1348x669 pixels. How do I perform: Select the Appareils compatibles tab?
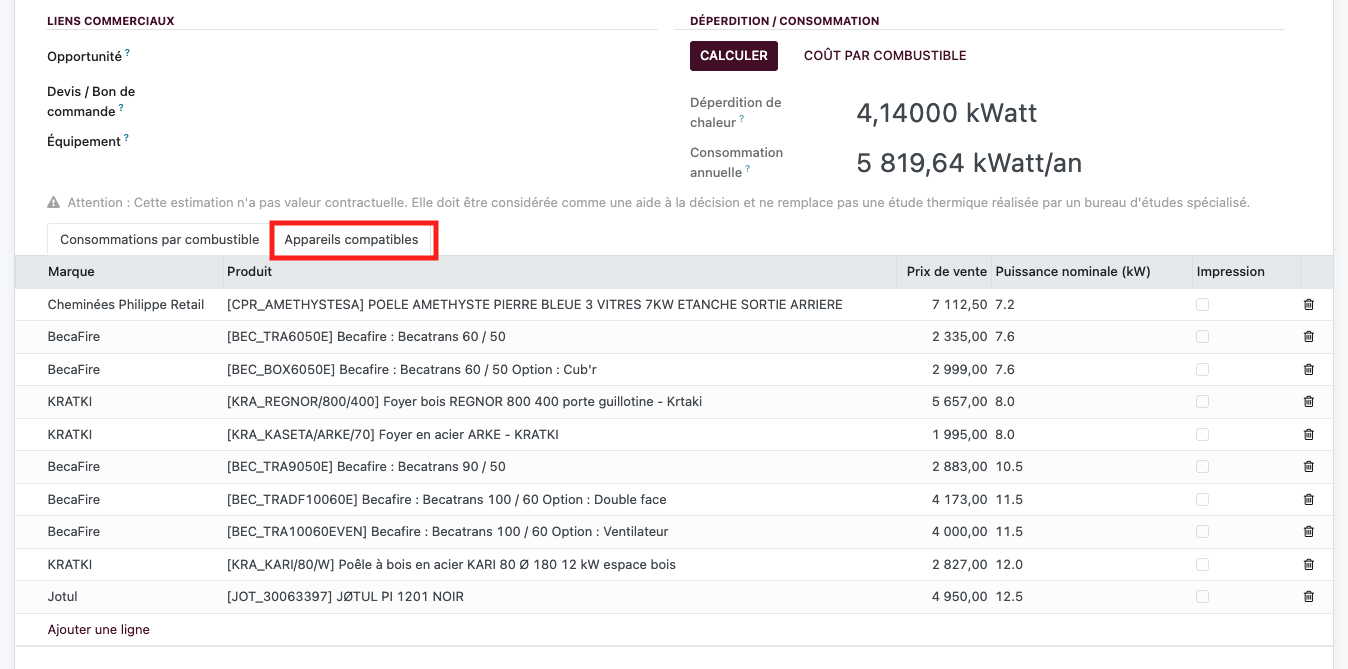[352, 240]
